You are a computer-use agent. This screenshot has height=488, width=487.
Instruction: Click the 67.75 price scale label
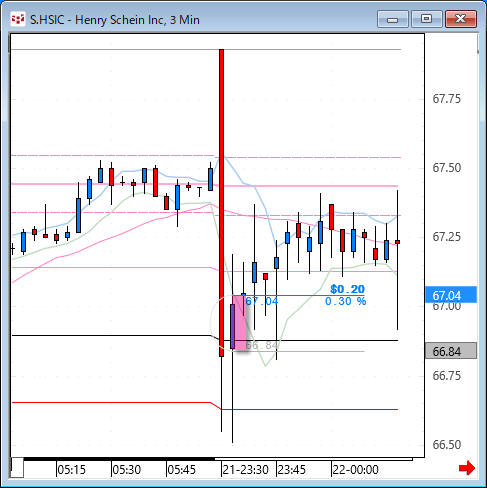[447, 99]
